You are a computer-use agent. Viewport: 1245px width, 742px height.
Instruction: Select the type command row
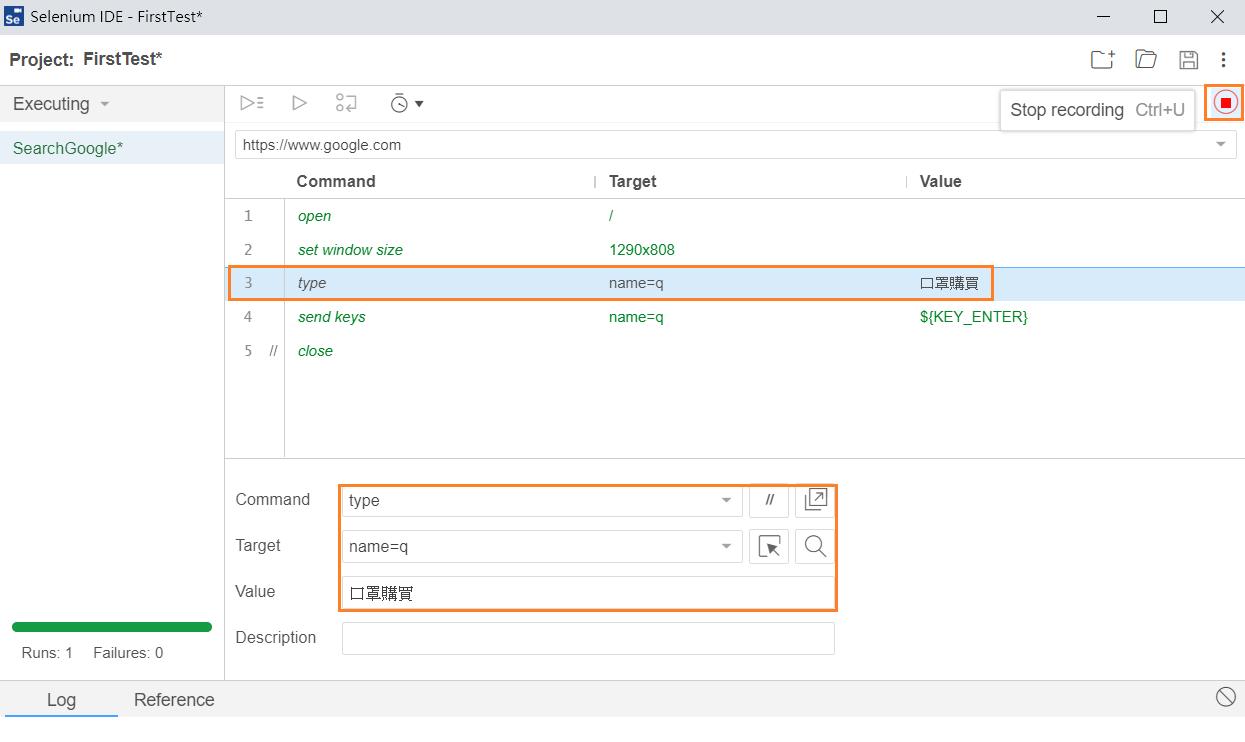735,283
